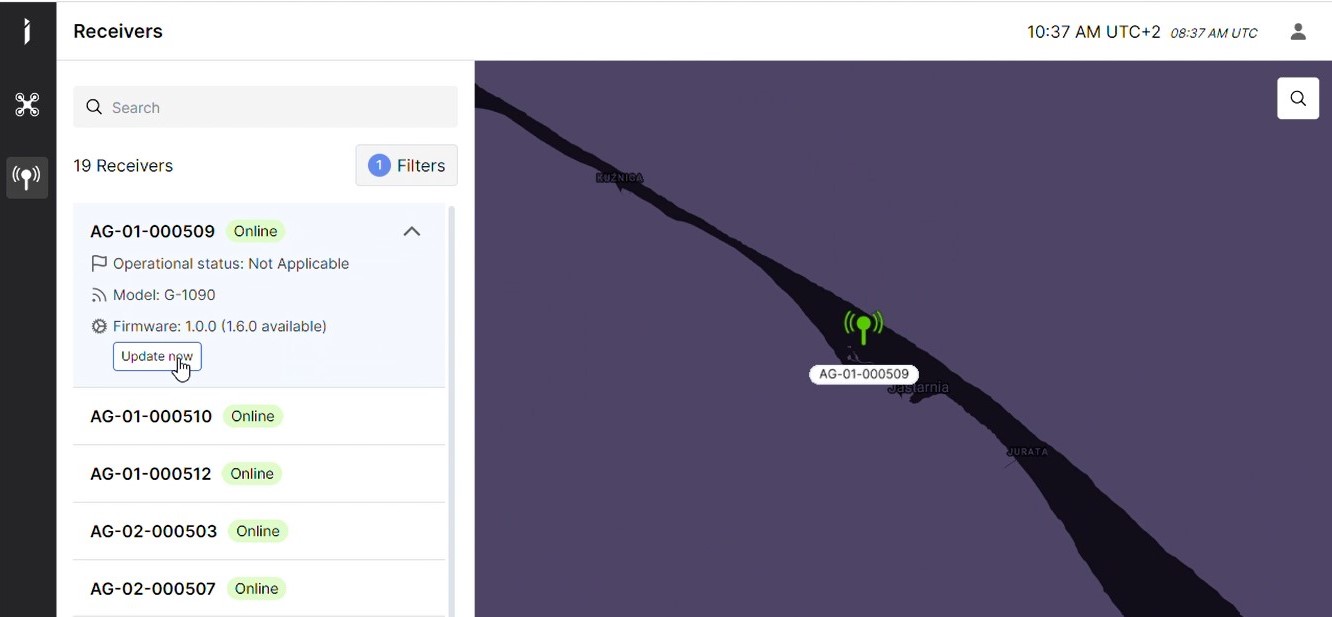Open the drones section in sidebar

coord(27,105)
